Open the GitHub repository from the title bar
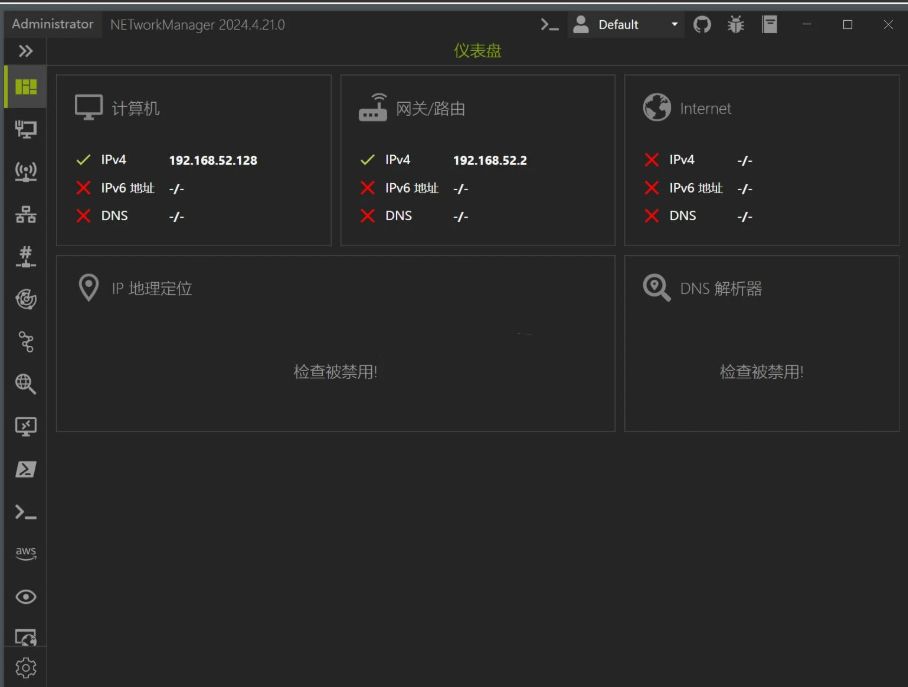This screenshot has height=687, width=908. [701, 24]
